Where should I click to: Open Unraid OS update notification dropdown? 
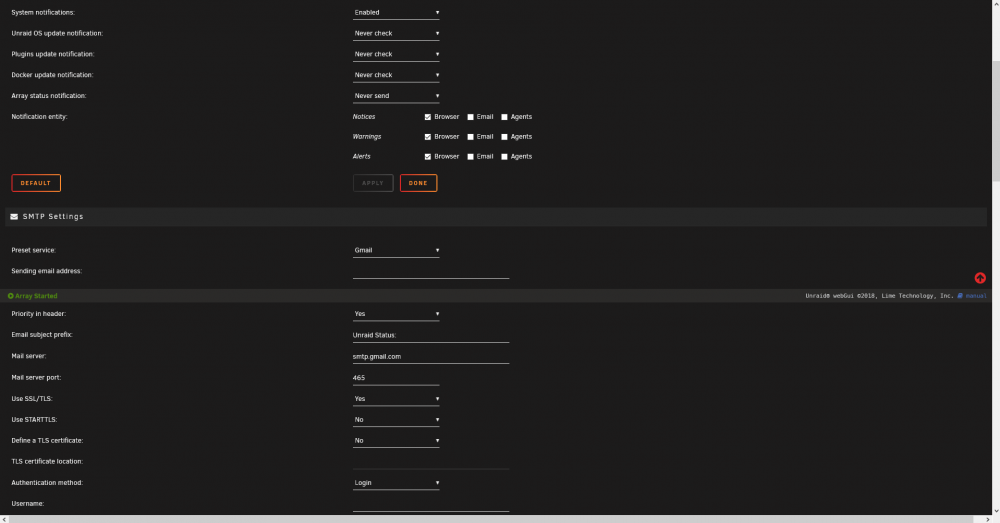396,33
